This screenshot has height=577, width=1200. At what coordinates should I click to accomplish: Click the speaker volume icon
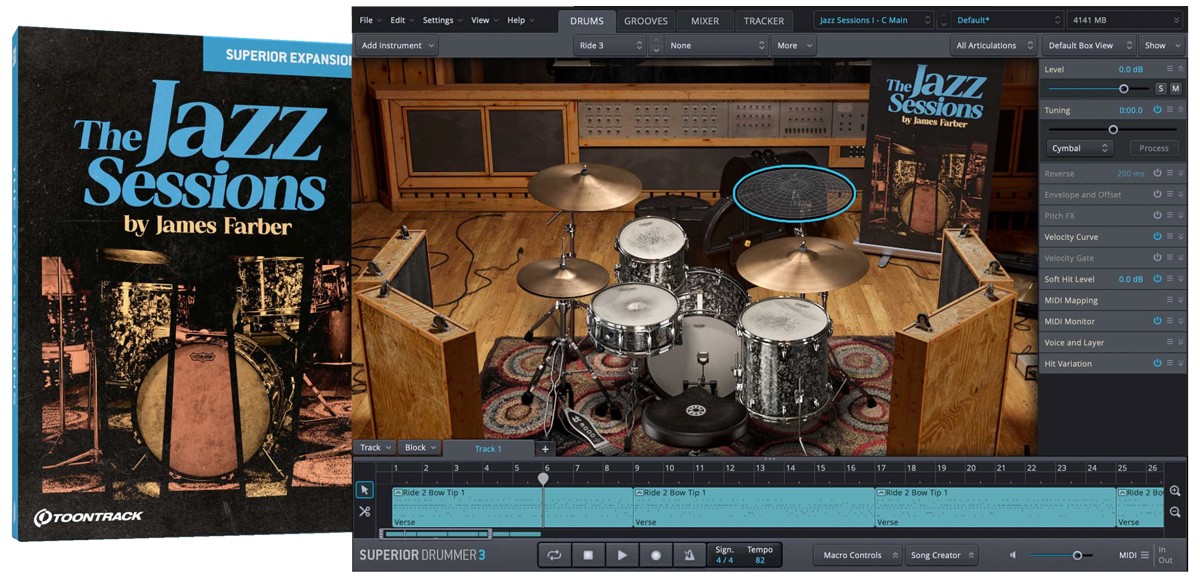(1012, 555)
